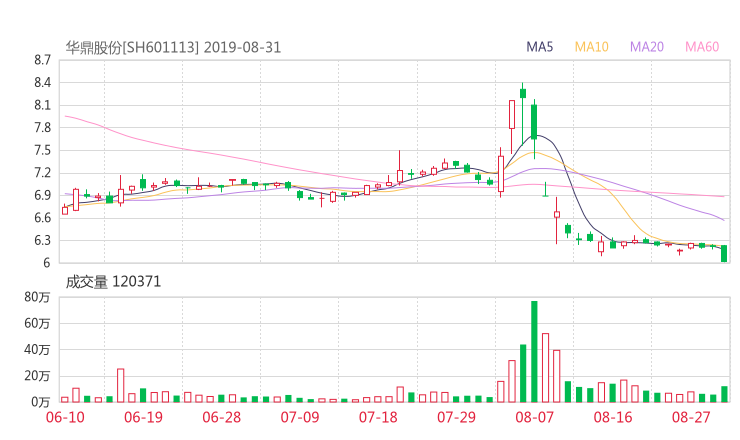Toggle the MA5 legend label
The image size is (740, 440).
(540, 47)
